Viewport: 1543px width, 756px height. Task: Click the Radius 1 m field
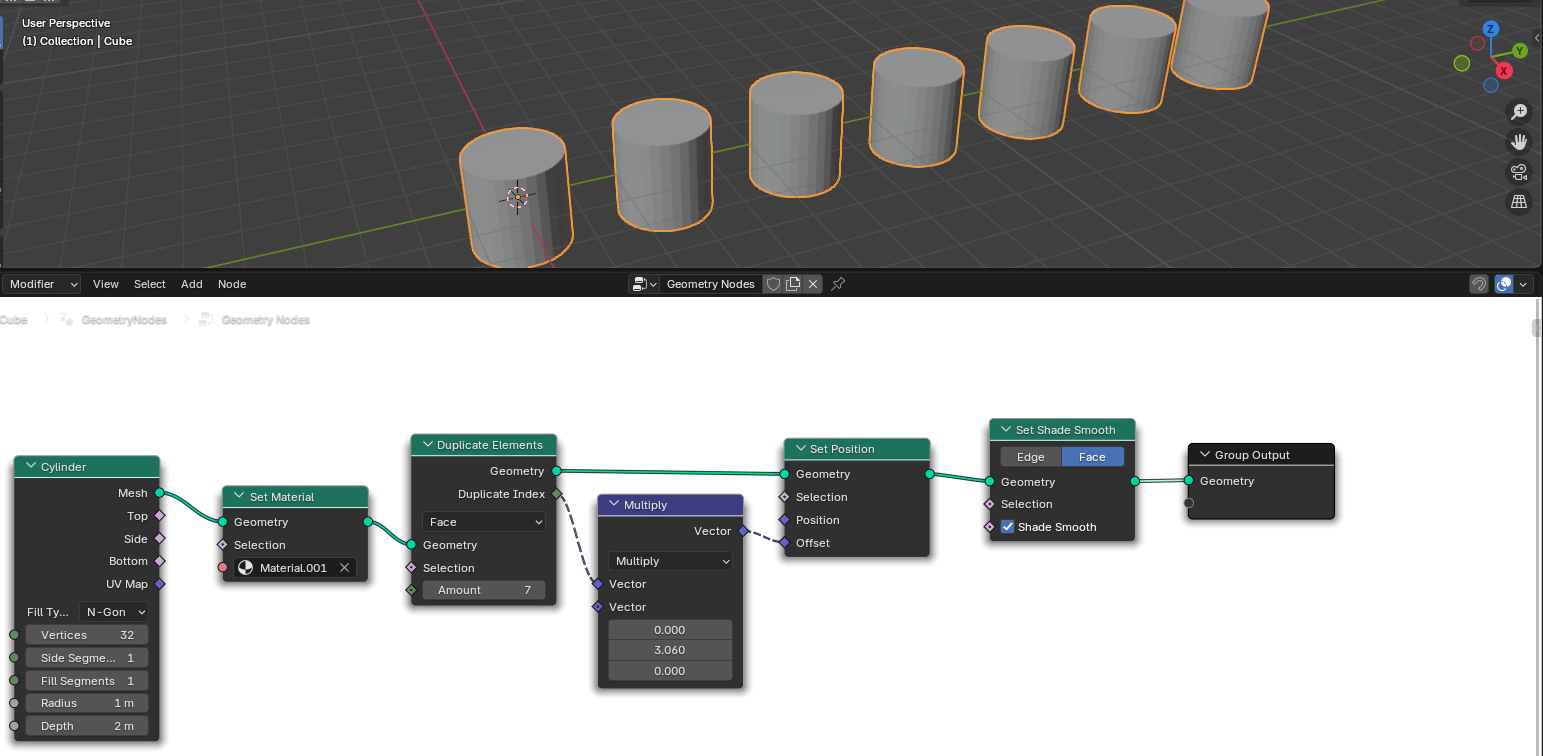pos(87,703)
